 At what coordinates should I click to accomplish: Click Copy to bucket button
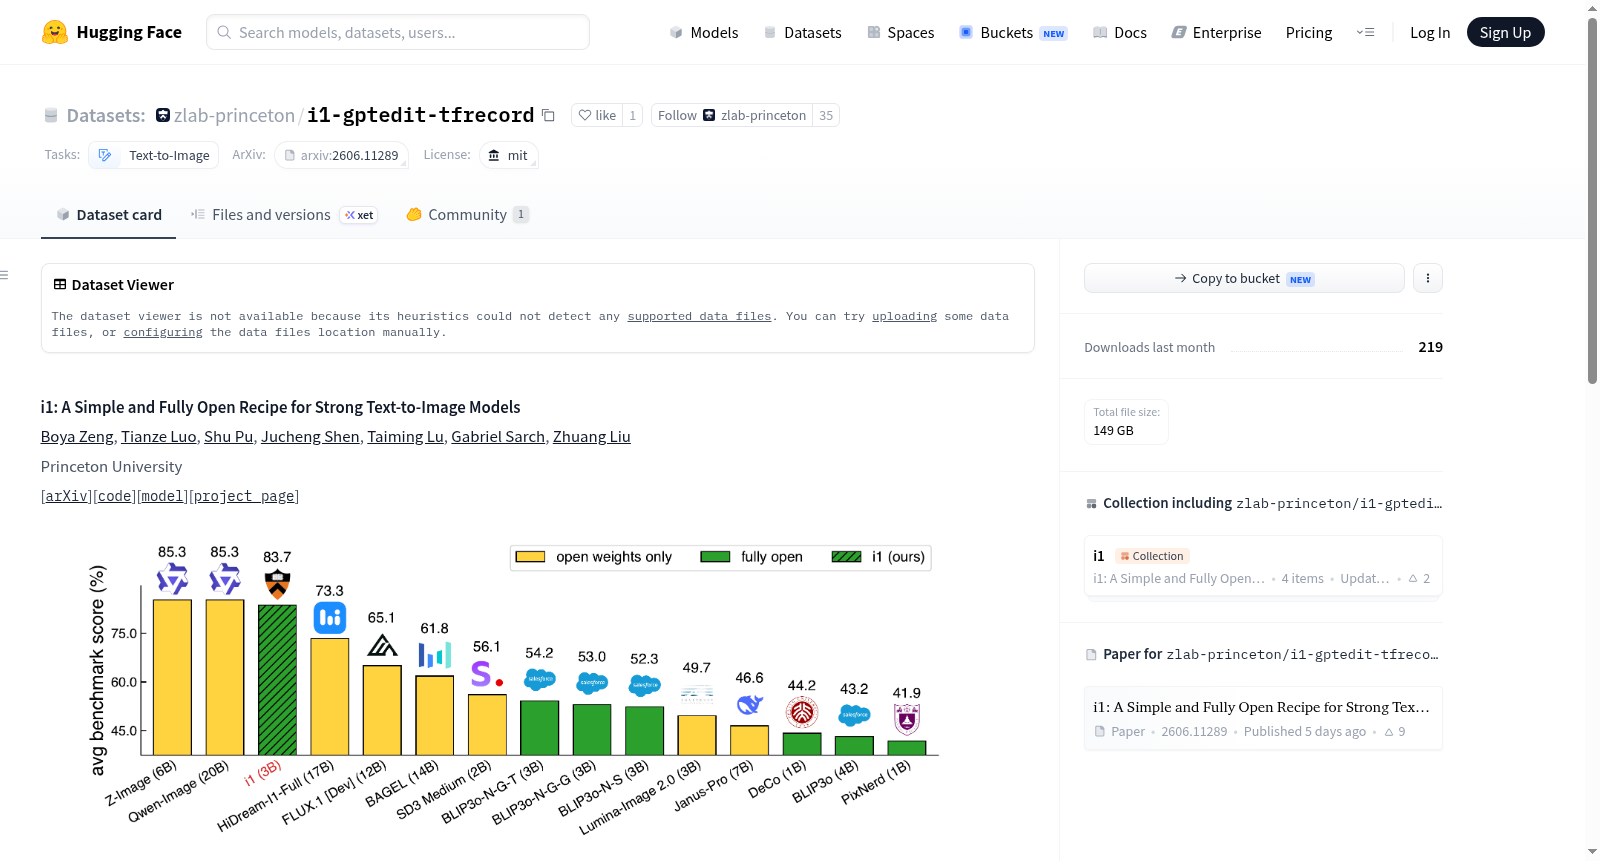point(1244,278)
